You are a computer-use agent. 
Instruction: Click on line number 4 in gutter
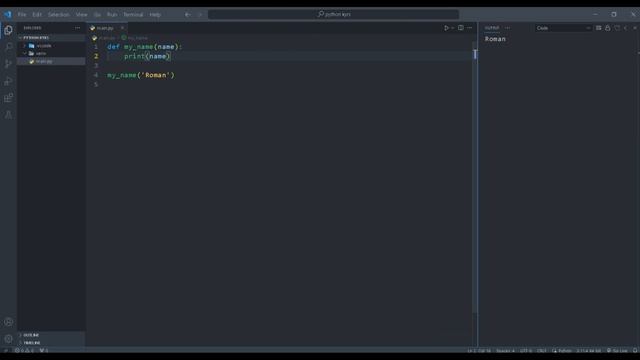pyautogui.click(x=96, y=75)
